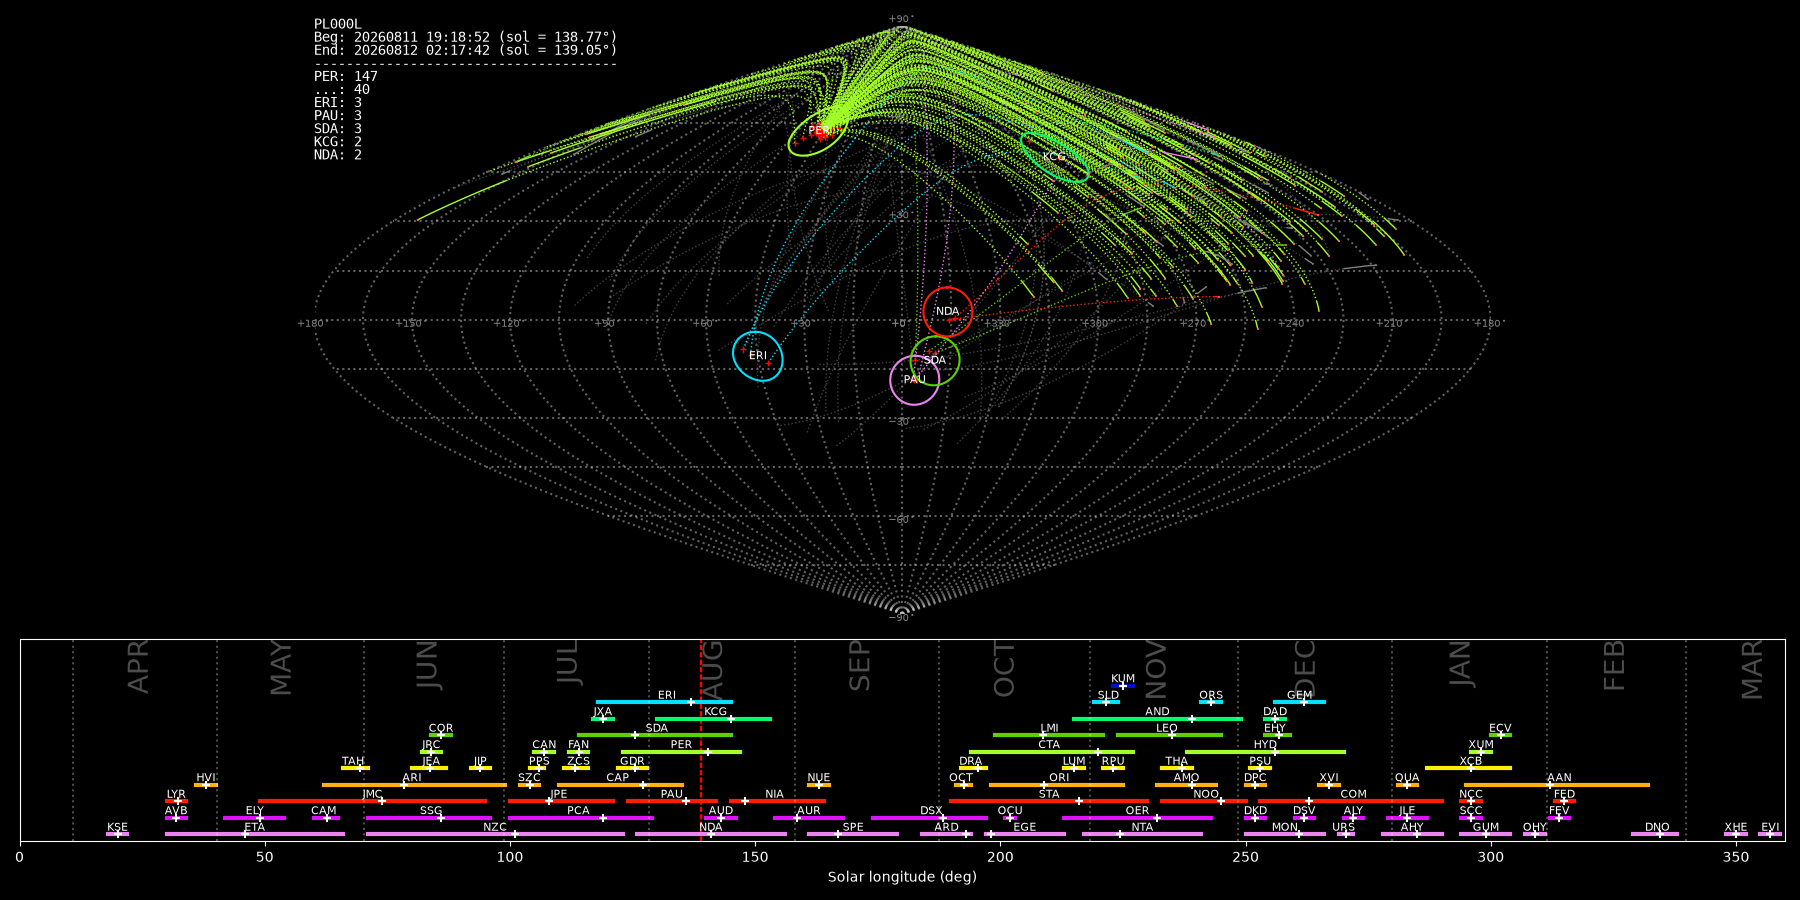The width and height of the screenshot is (1800, 900).
Task: Select the KCG bar in the timeline
Action: click(713, 719)
